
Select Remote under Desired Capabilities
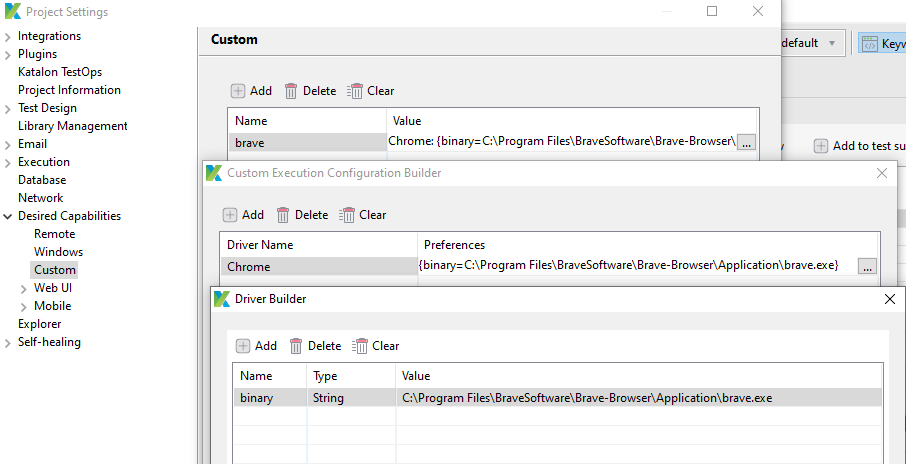point(55,234)
